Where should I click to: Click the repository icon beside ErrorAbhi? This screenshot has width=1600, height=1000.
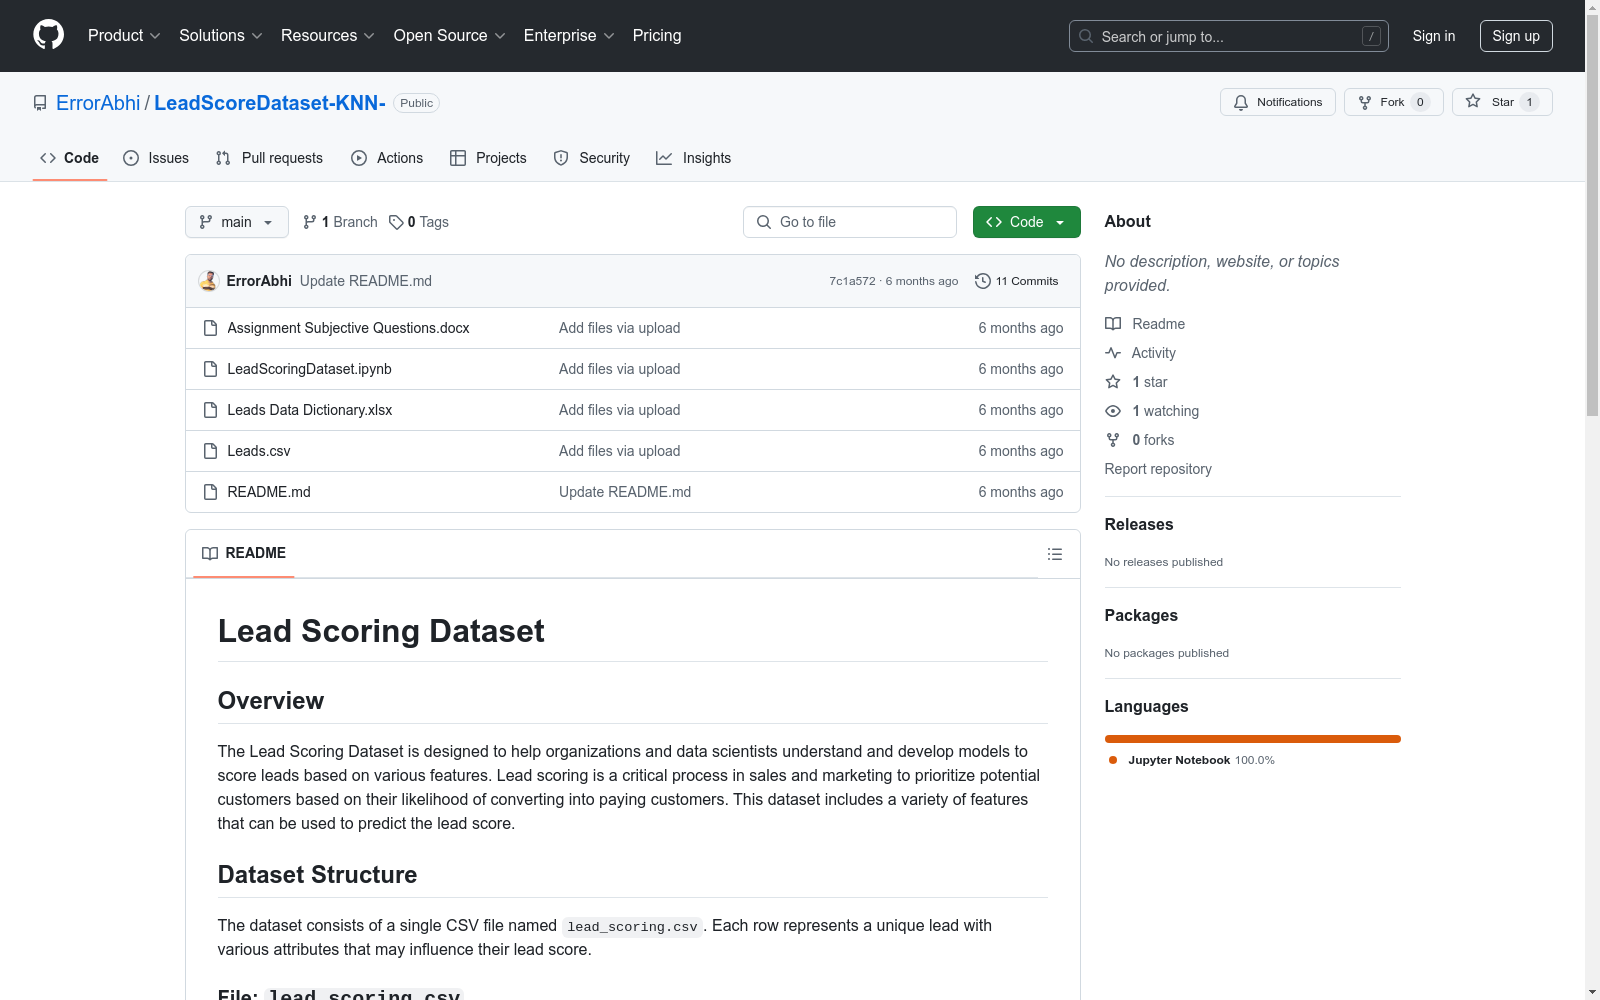click(x=40, y=103)
